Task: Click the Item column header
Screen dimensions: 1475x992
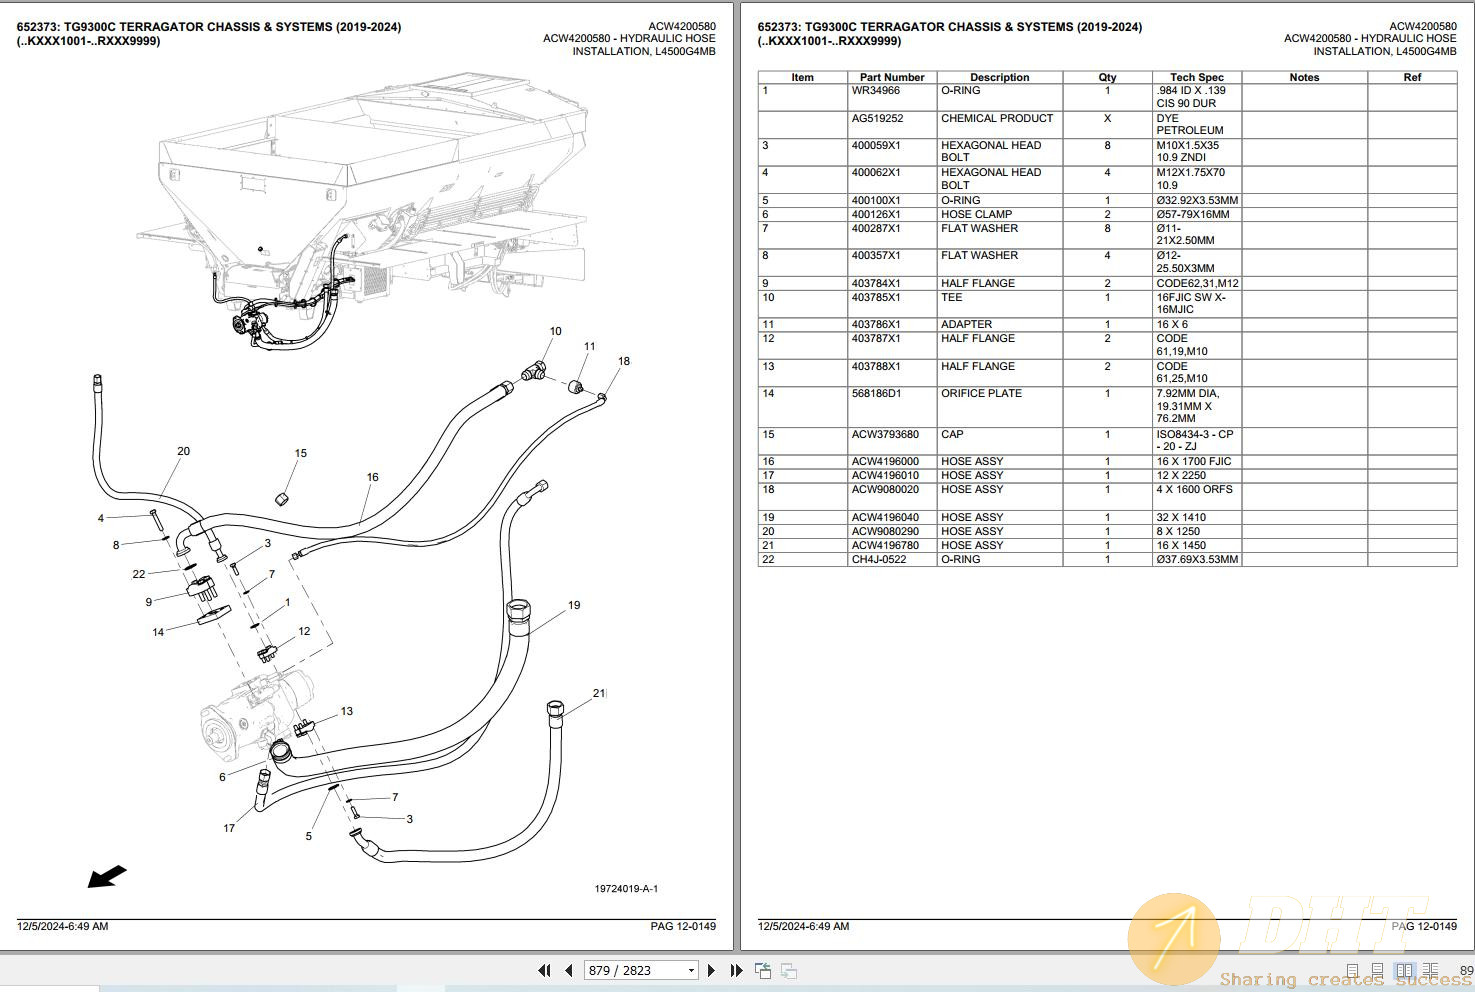Action: tap(803, 77)
